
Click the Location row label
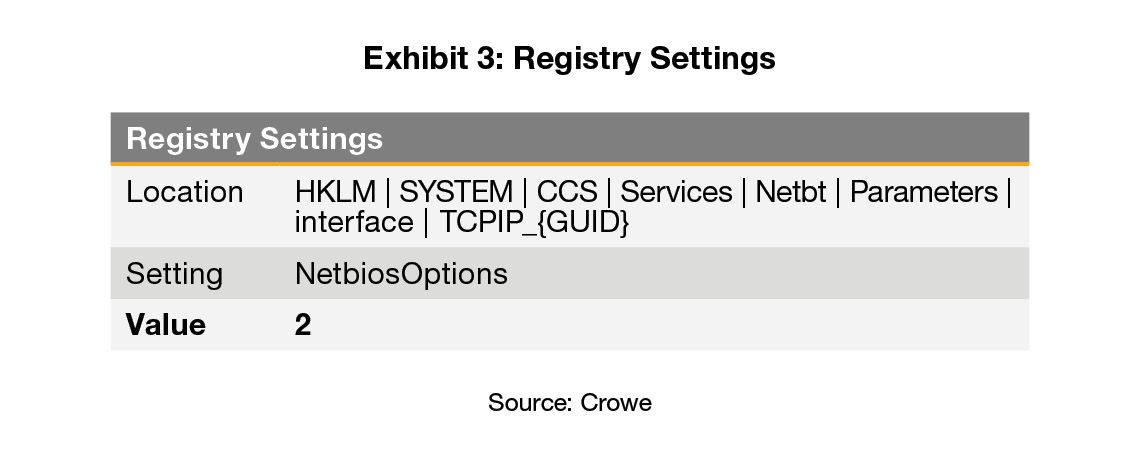pyautogui.click(x=184, y=192)
